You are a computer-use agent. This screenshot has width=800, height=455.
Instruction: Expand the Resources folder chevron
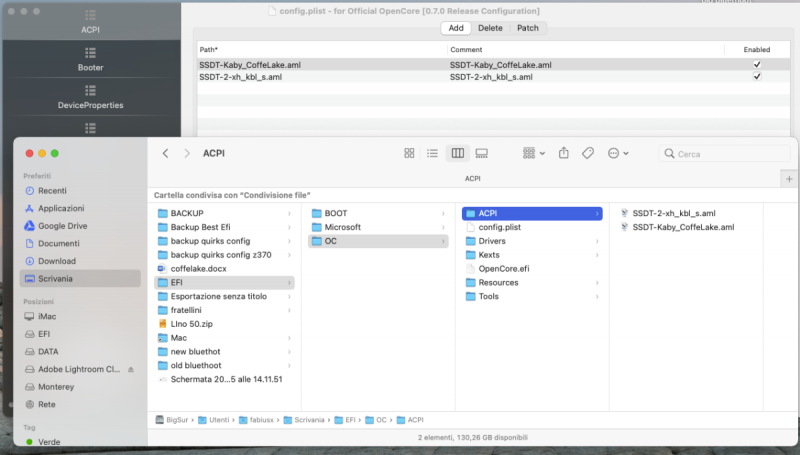pos(597,283)
